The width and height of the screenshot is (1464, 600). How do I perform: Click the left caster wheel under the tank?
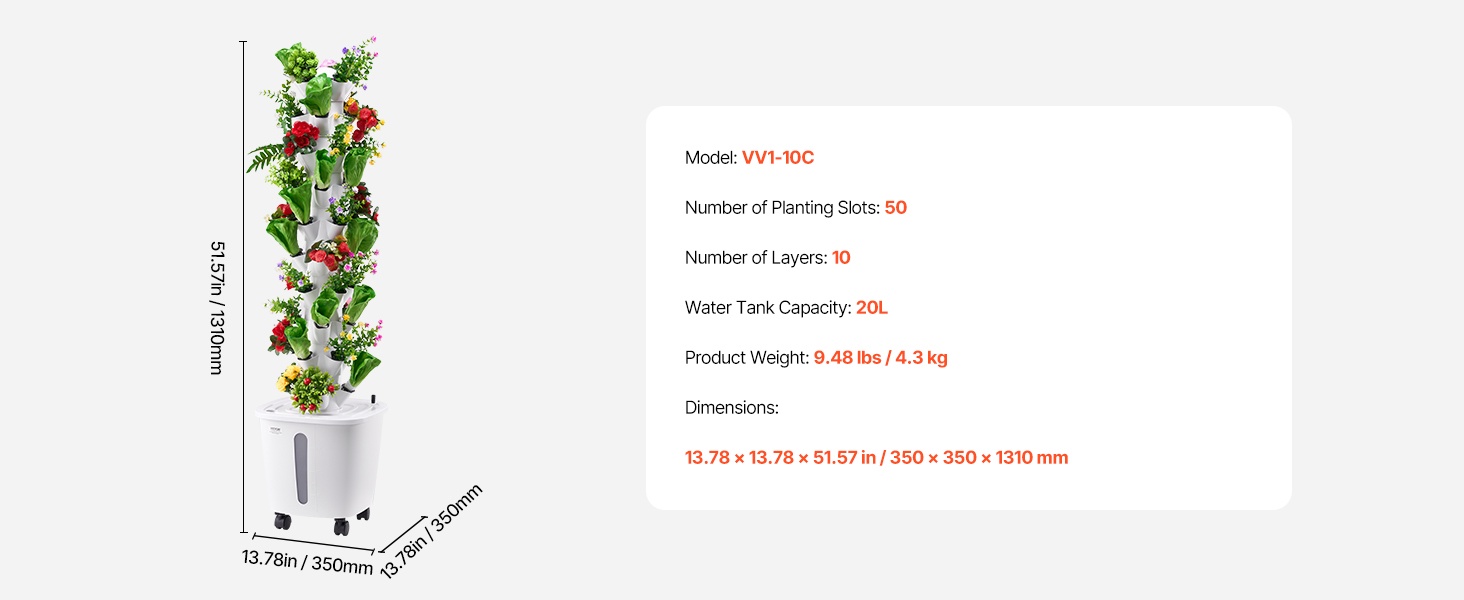point(283,521)
